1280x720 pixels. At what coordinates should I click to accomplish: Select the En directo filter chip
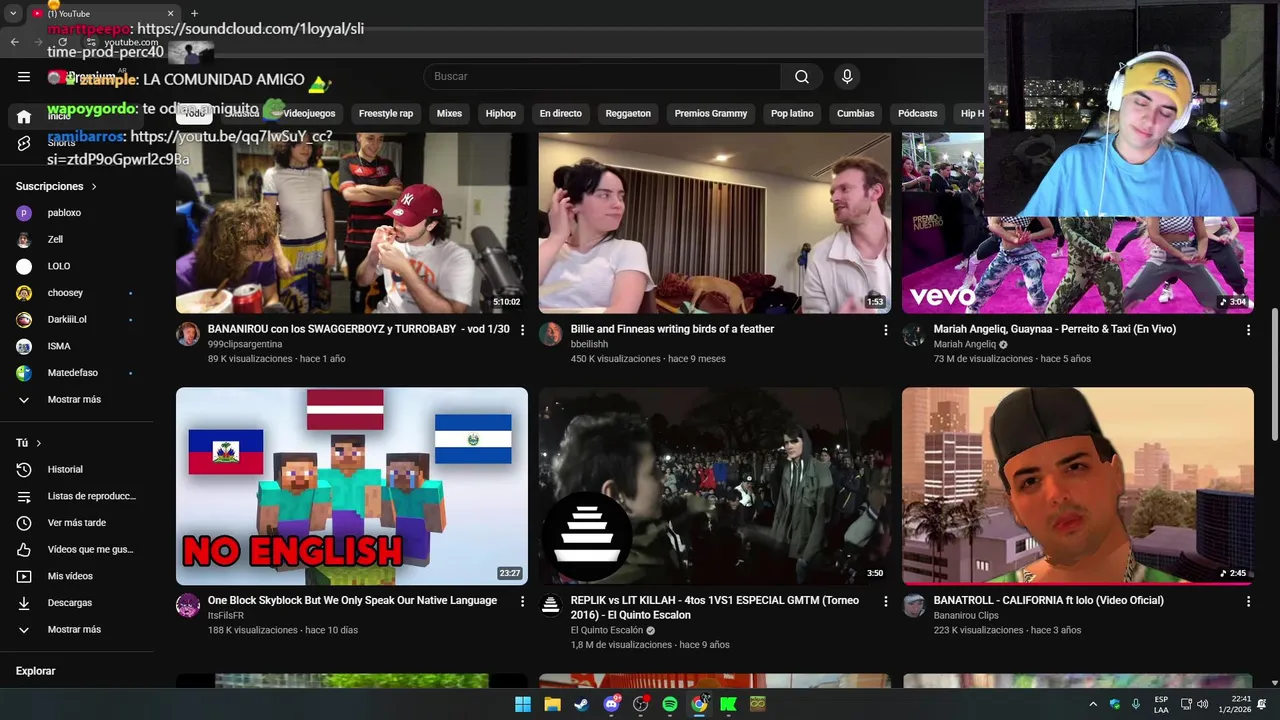tap(561, 114)
